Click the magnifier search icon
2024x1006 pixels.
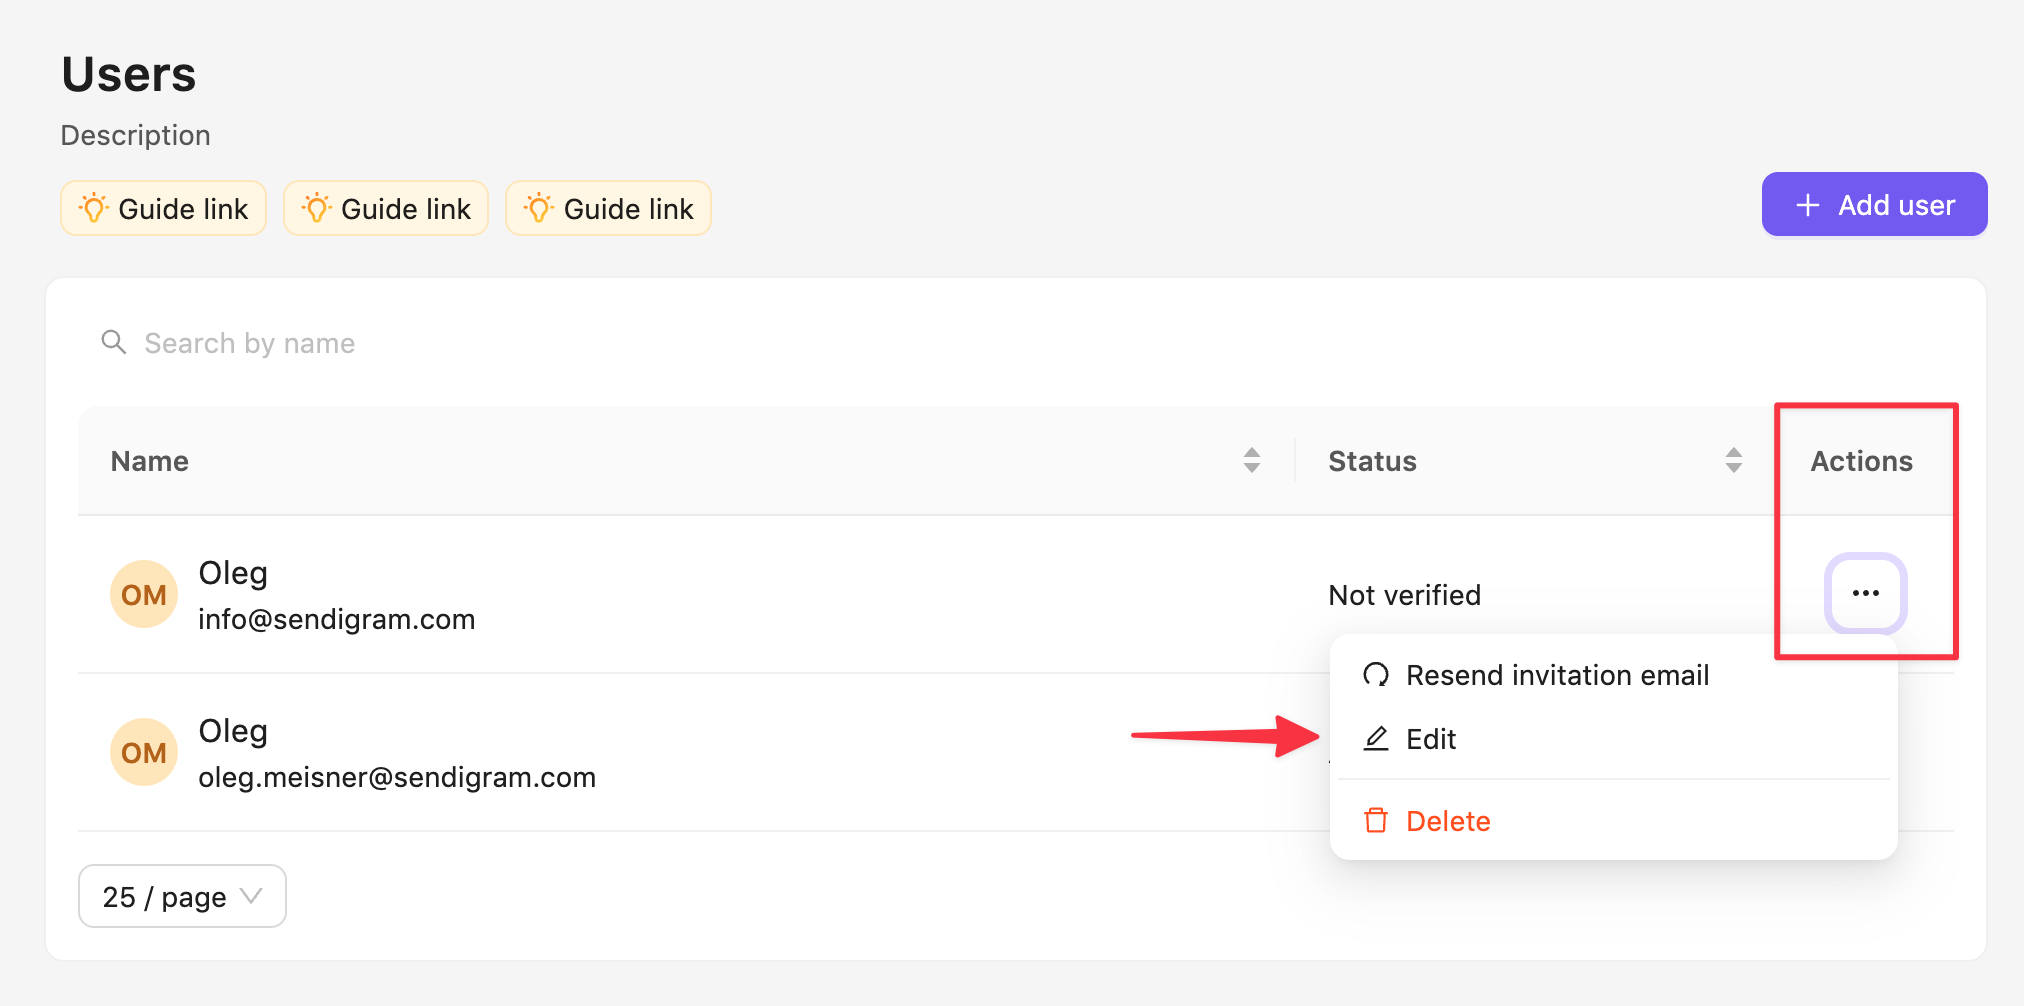[114, 342]
